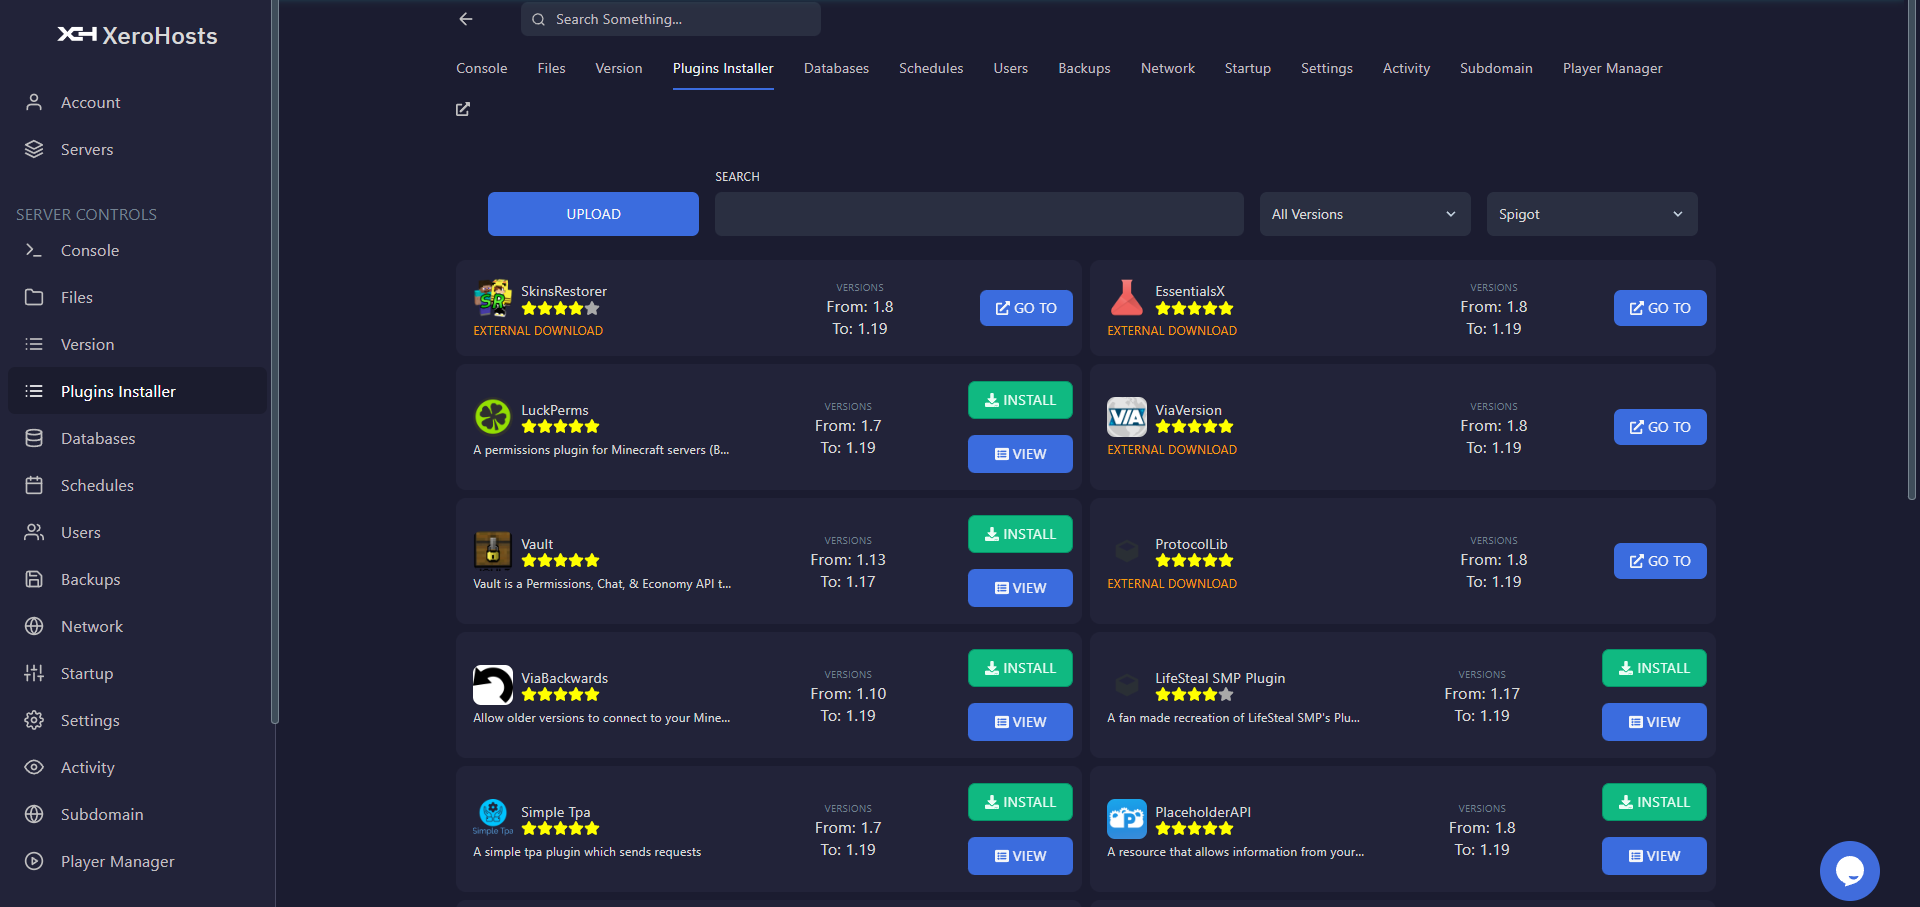View PlaceholderAPI plugin details
This screenshot has height=907, width=1920.
coord(1654,856)
